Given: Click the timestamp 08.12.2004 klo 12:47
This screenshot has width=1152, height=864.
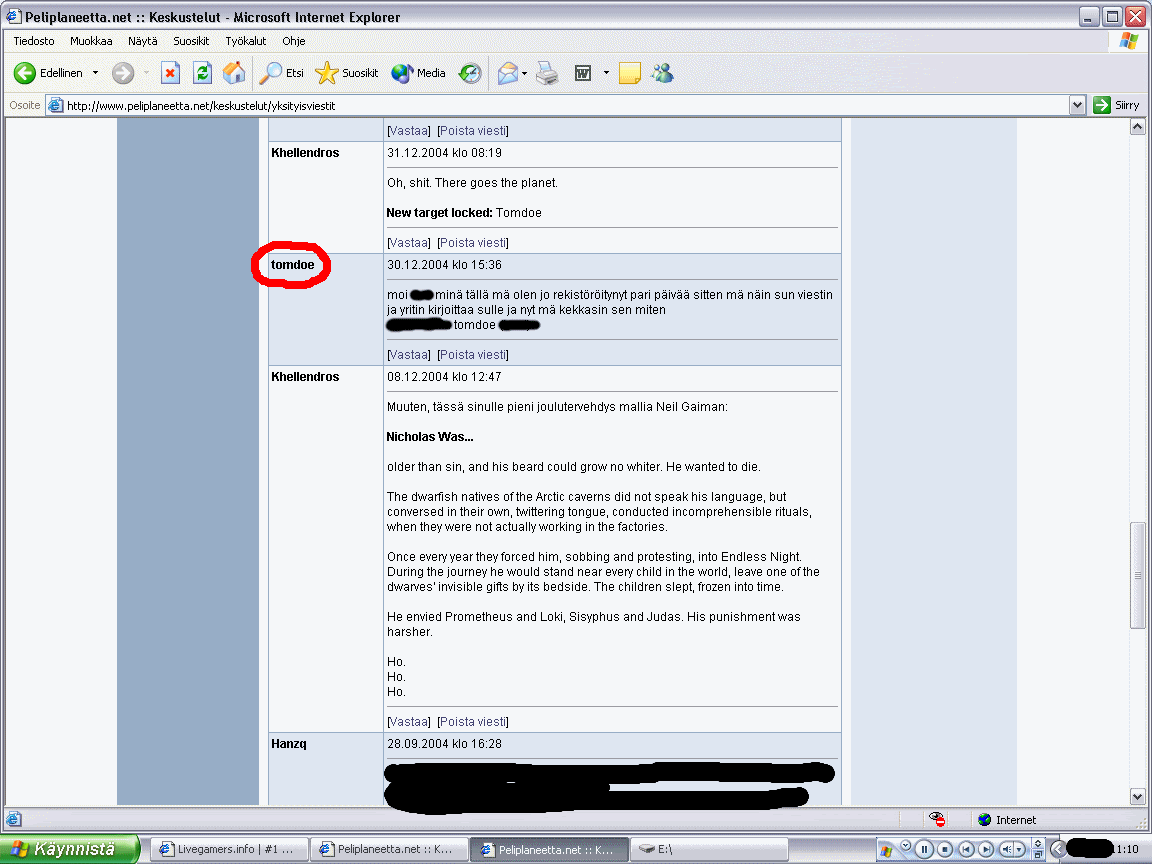Looking at the screenshot, I should (444, 376).
